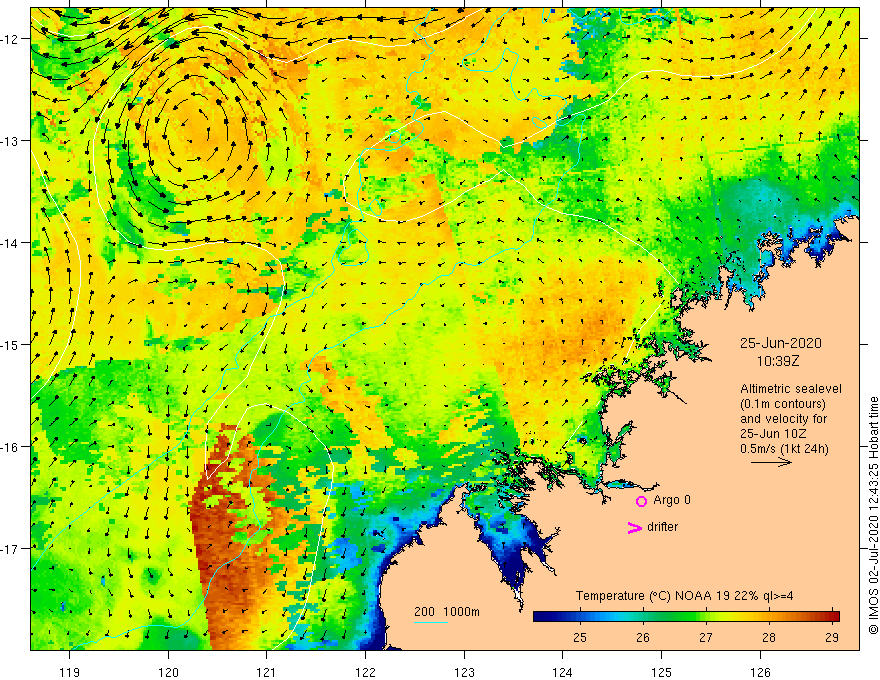Click longitude axis label 123

click(464, 672)
